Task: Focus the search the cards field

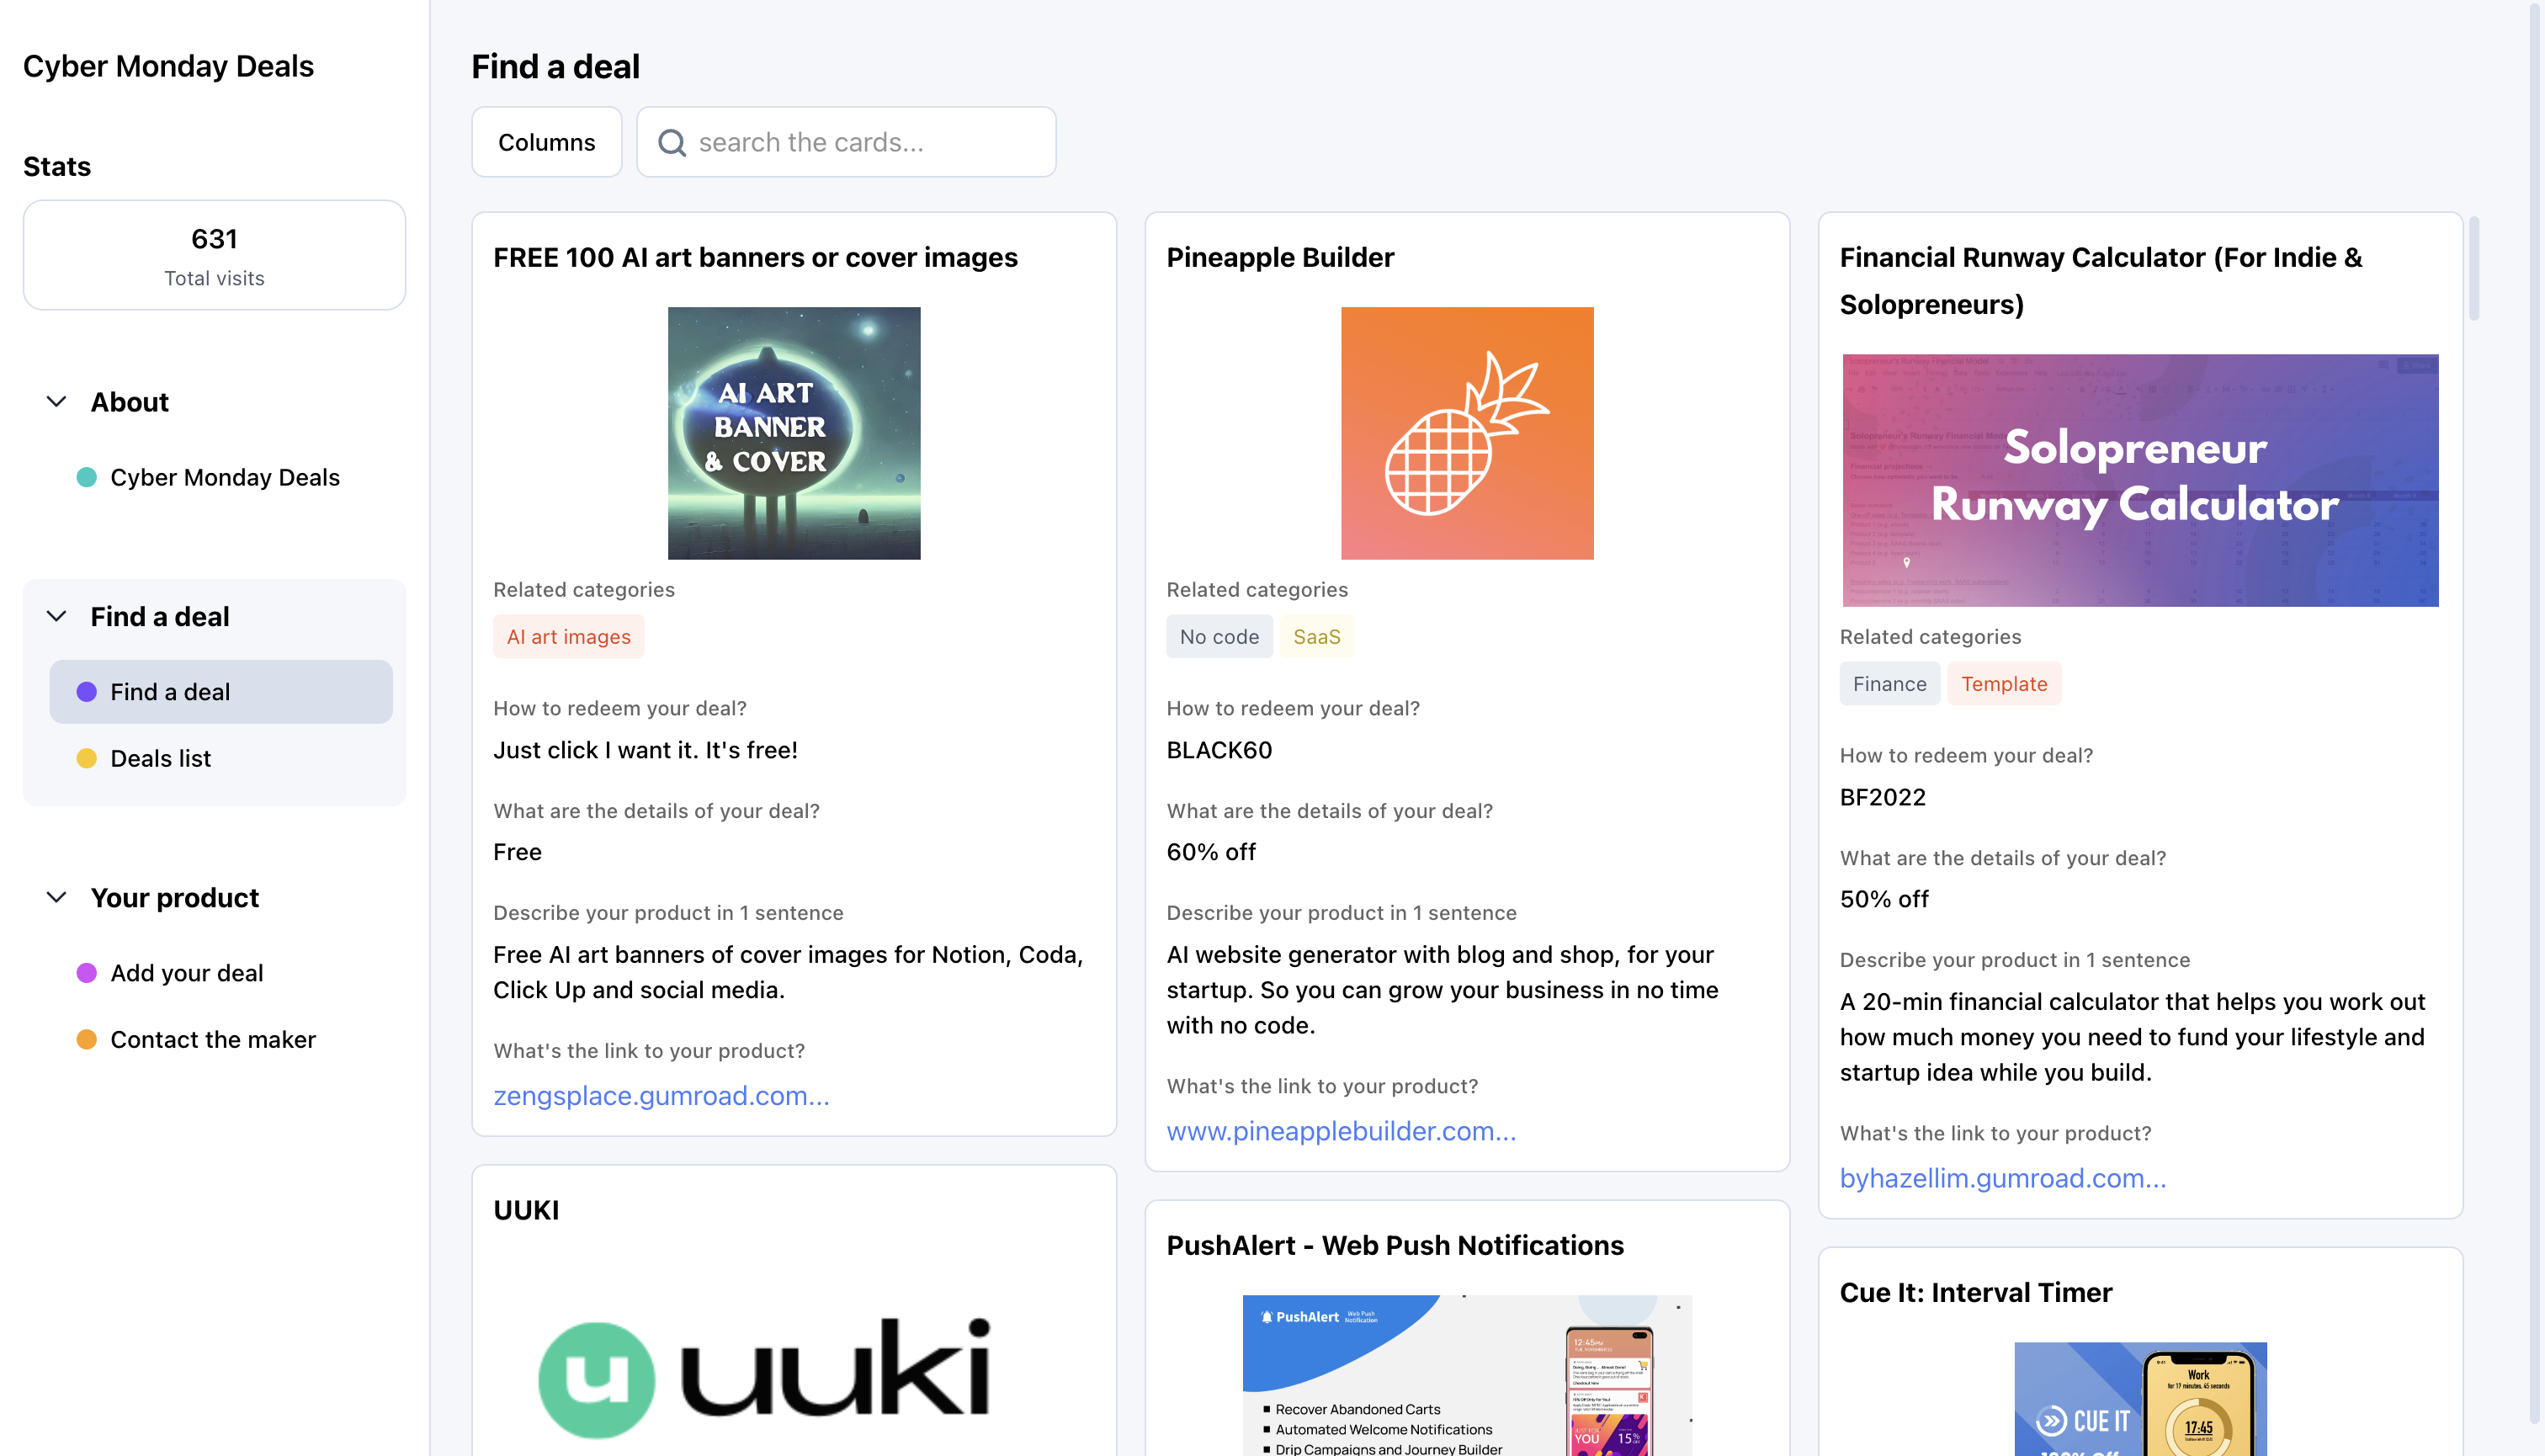Action: click(847, 143)
